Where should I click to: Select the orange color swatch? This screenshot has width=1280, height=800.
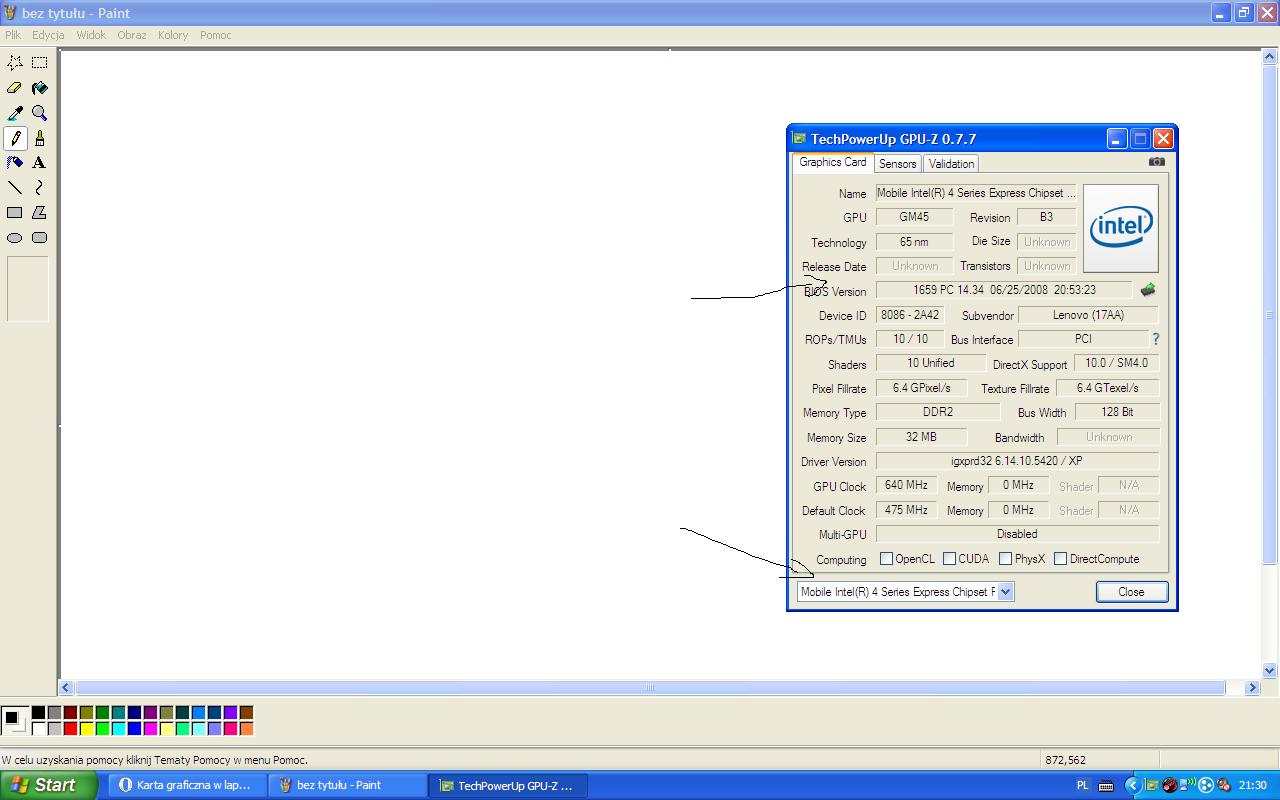[x=246, y=728]
